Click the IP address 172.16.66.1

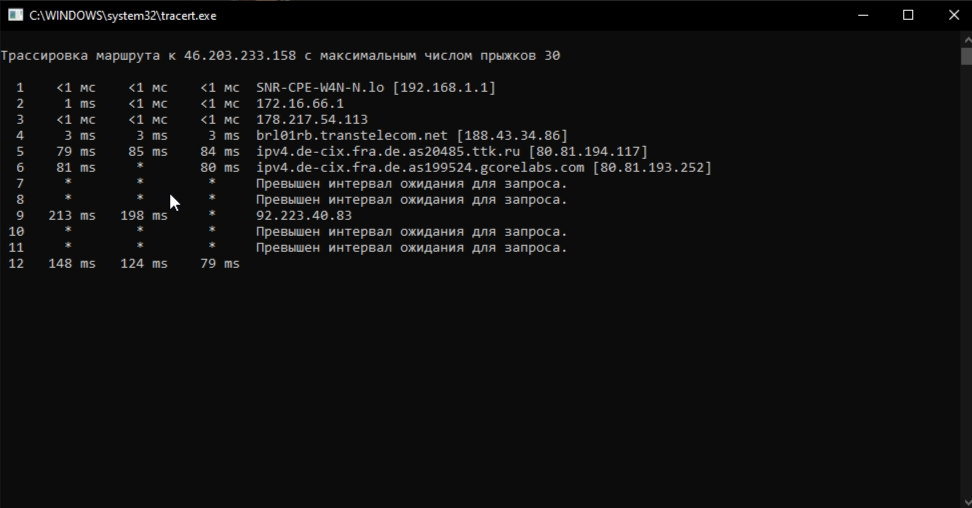[x=300, y=104]
